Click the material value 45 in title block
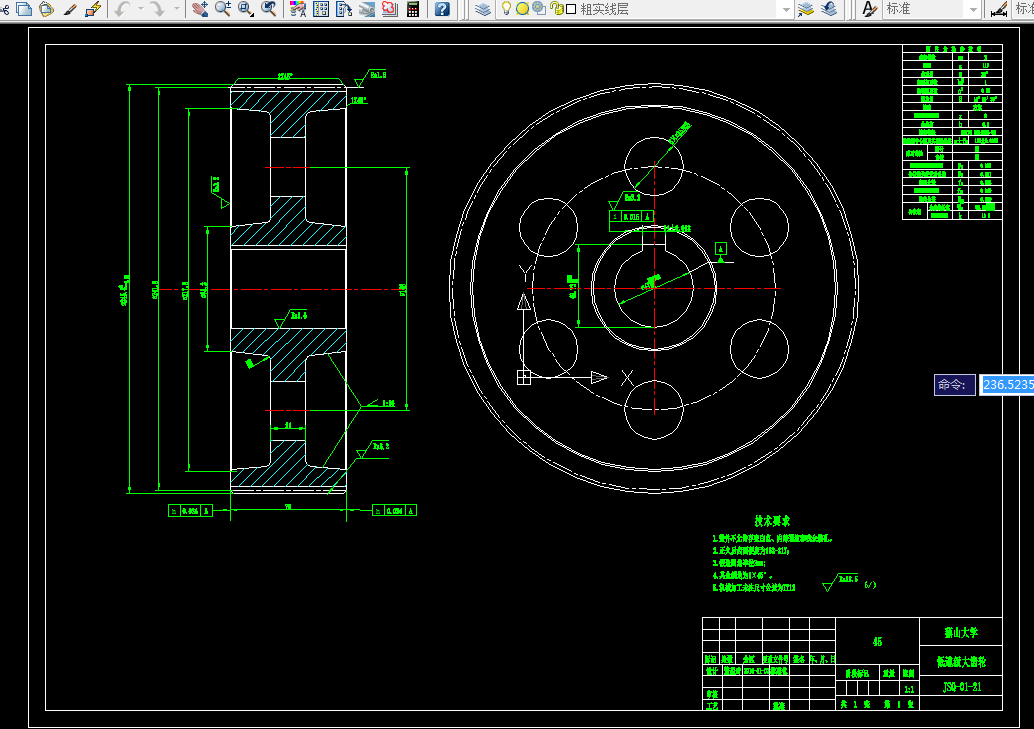The width and height of the screenshot is (1034, 729). 877,642
